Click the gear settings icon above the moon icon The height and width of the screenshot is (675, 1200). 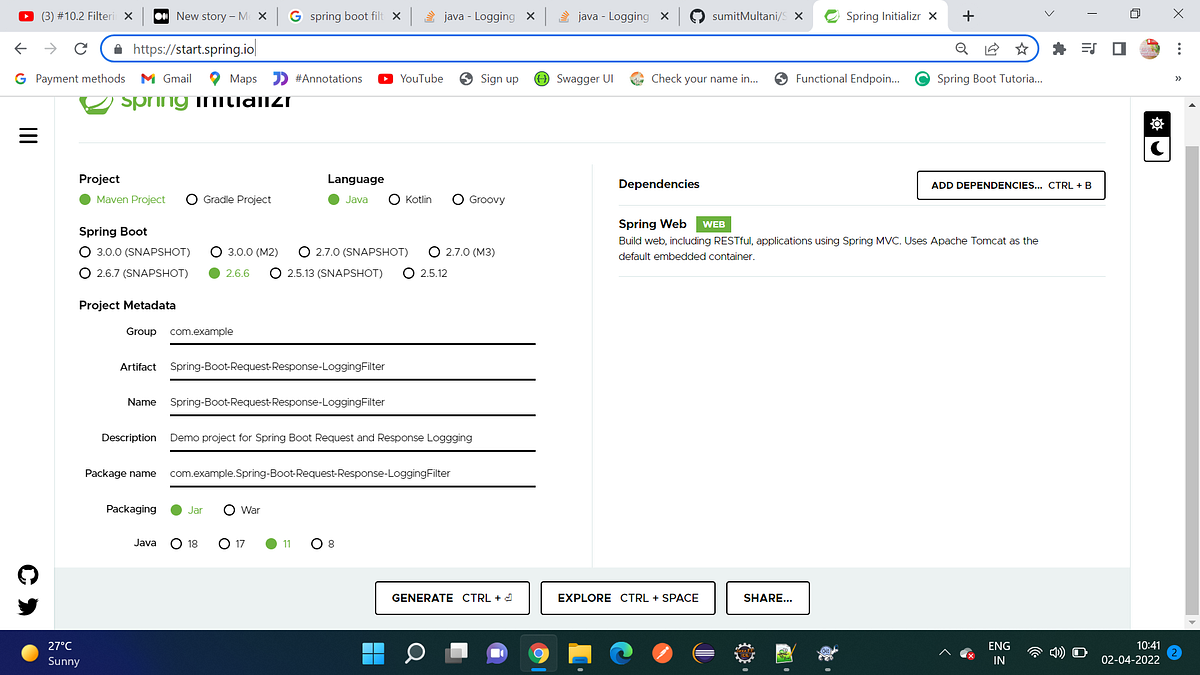1156,123
